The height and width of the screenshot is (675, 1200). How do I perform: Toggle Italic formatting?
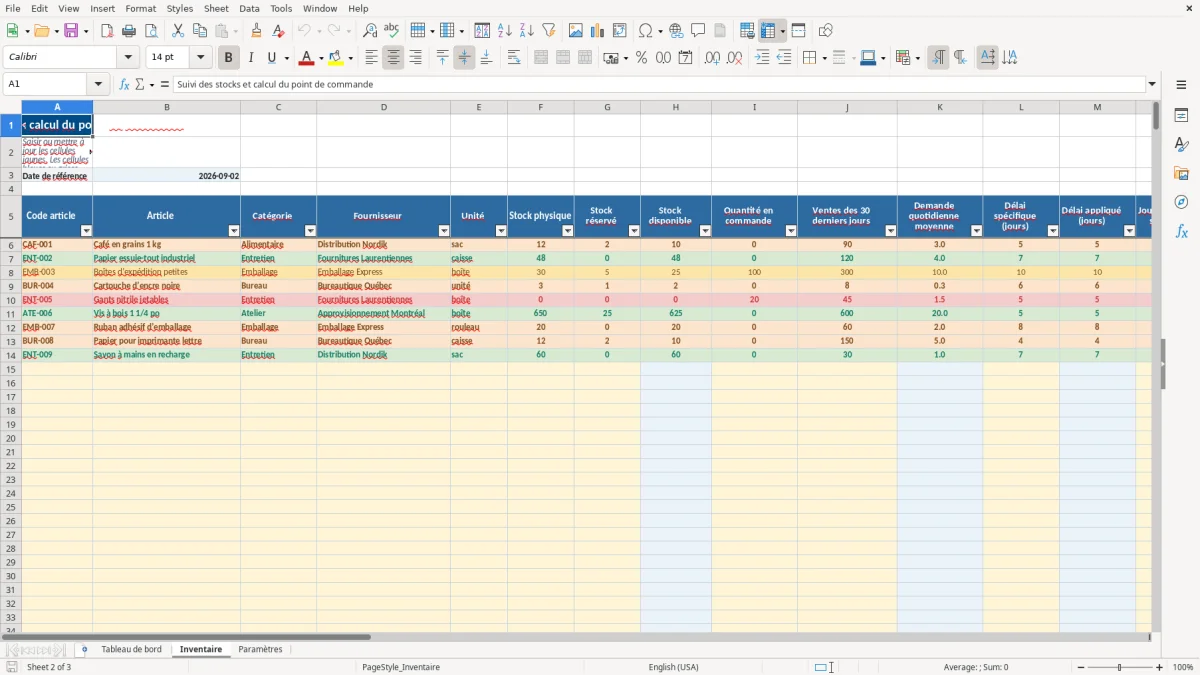coord(251,58)
